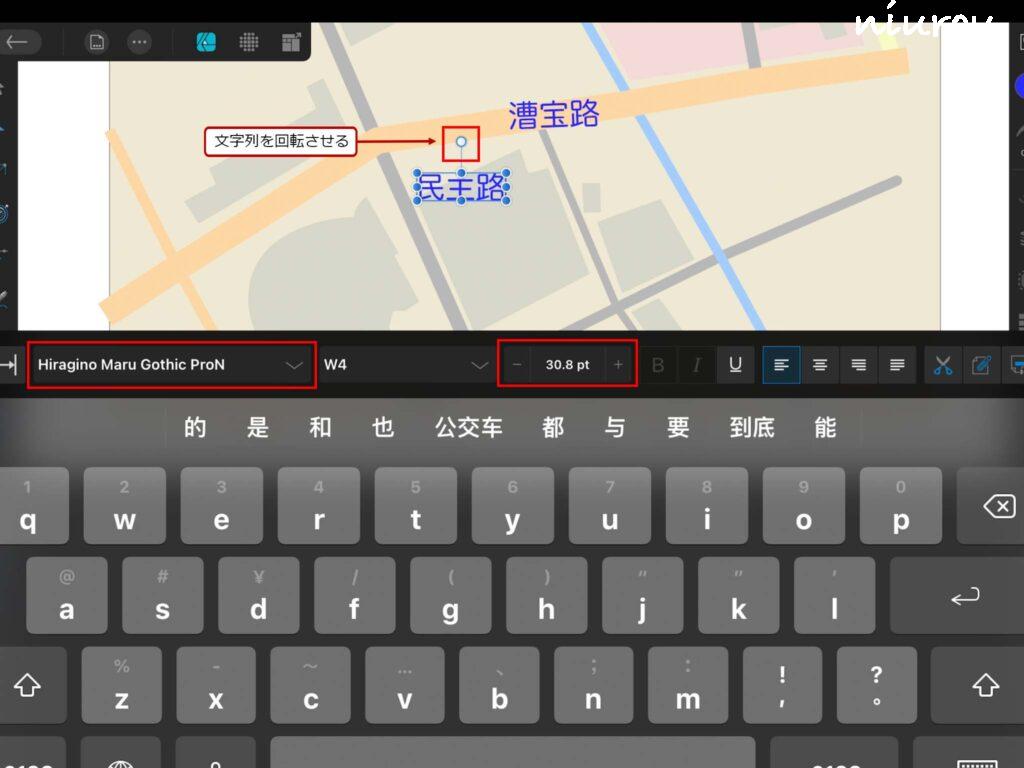Screen dimensions: 1024x768
Task: Open the three-dots more options menu
Action: (x=140, y=42)
